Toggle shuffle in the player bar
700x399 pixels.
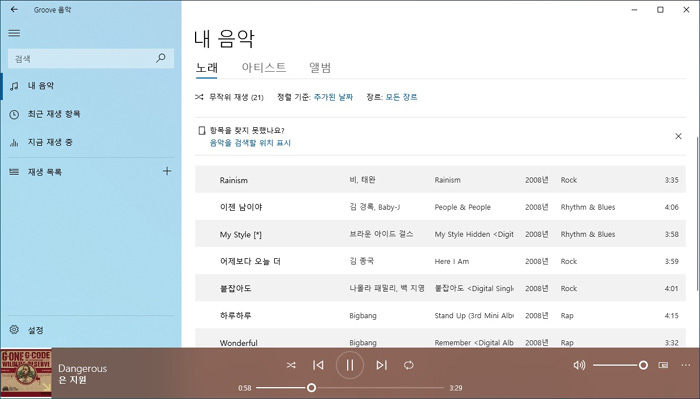(x=291, y=366)
